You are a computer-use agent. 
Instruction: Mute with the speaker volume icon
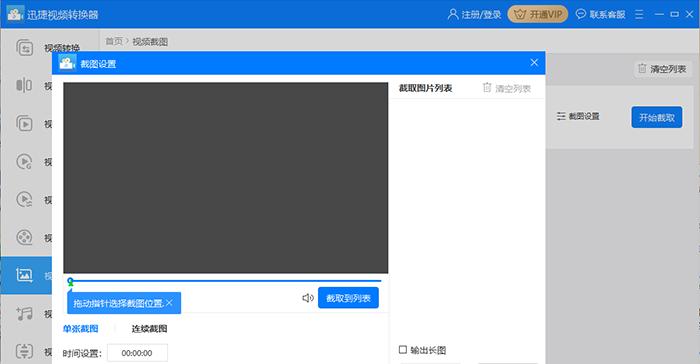[308, 298]
